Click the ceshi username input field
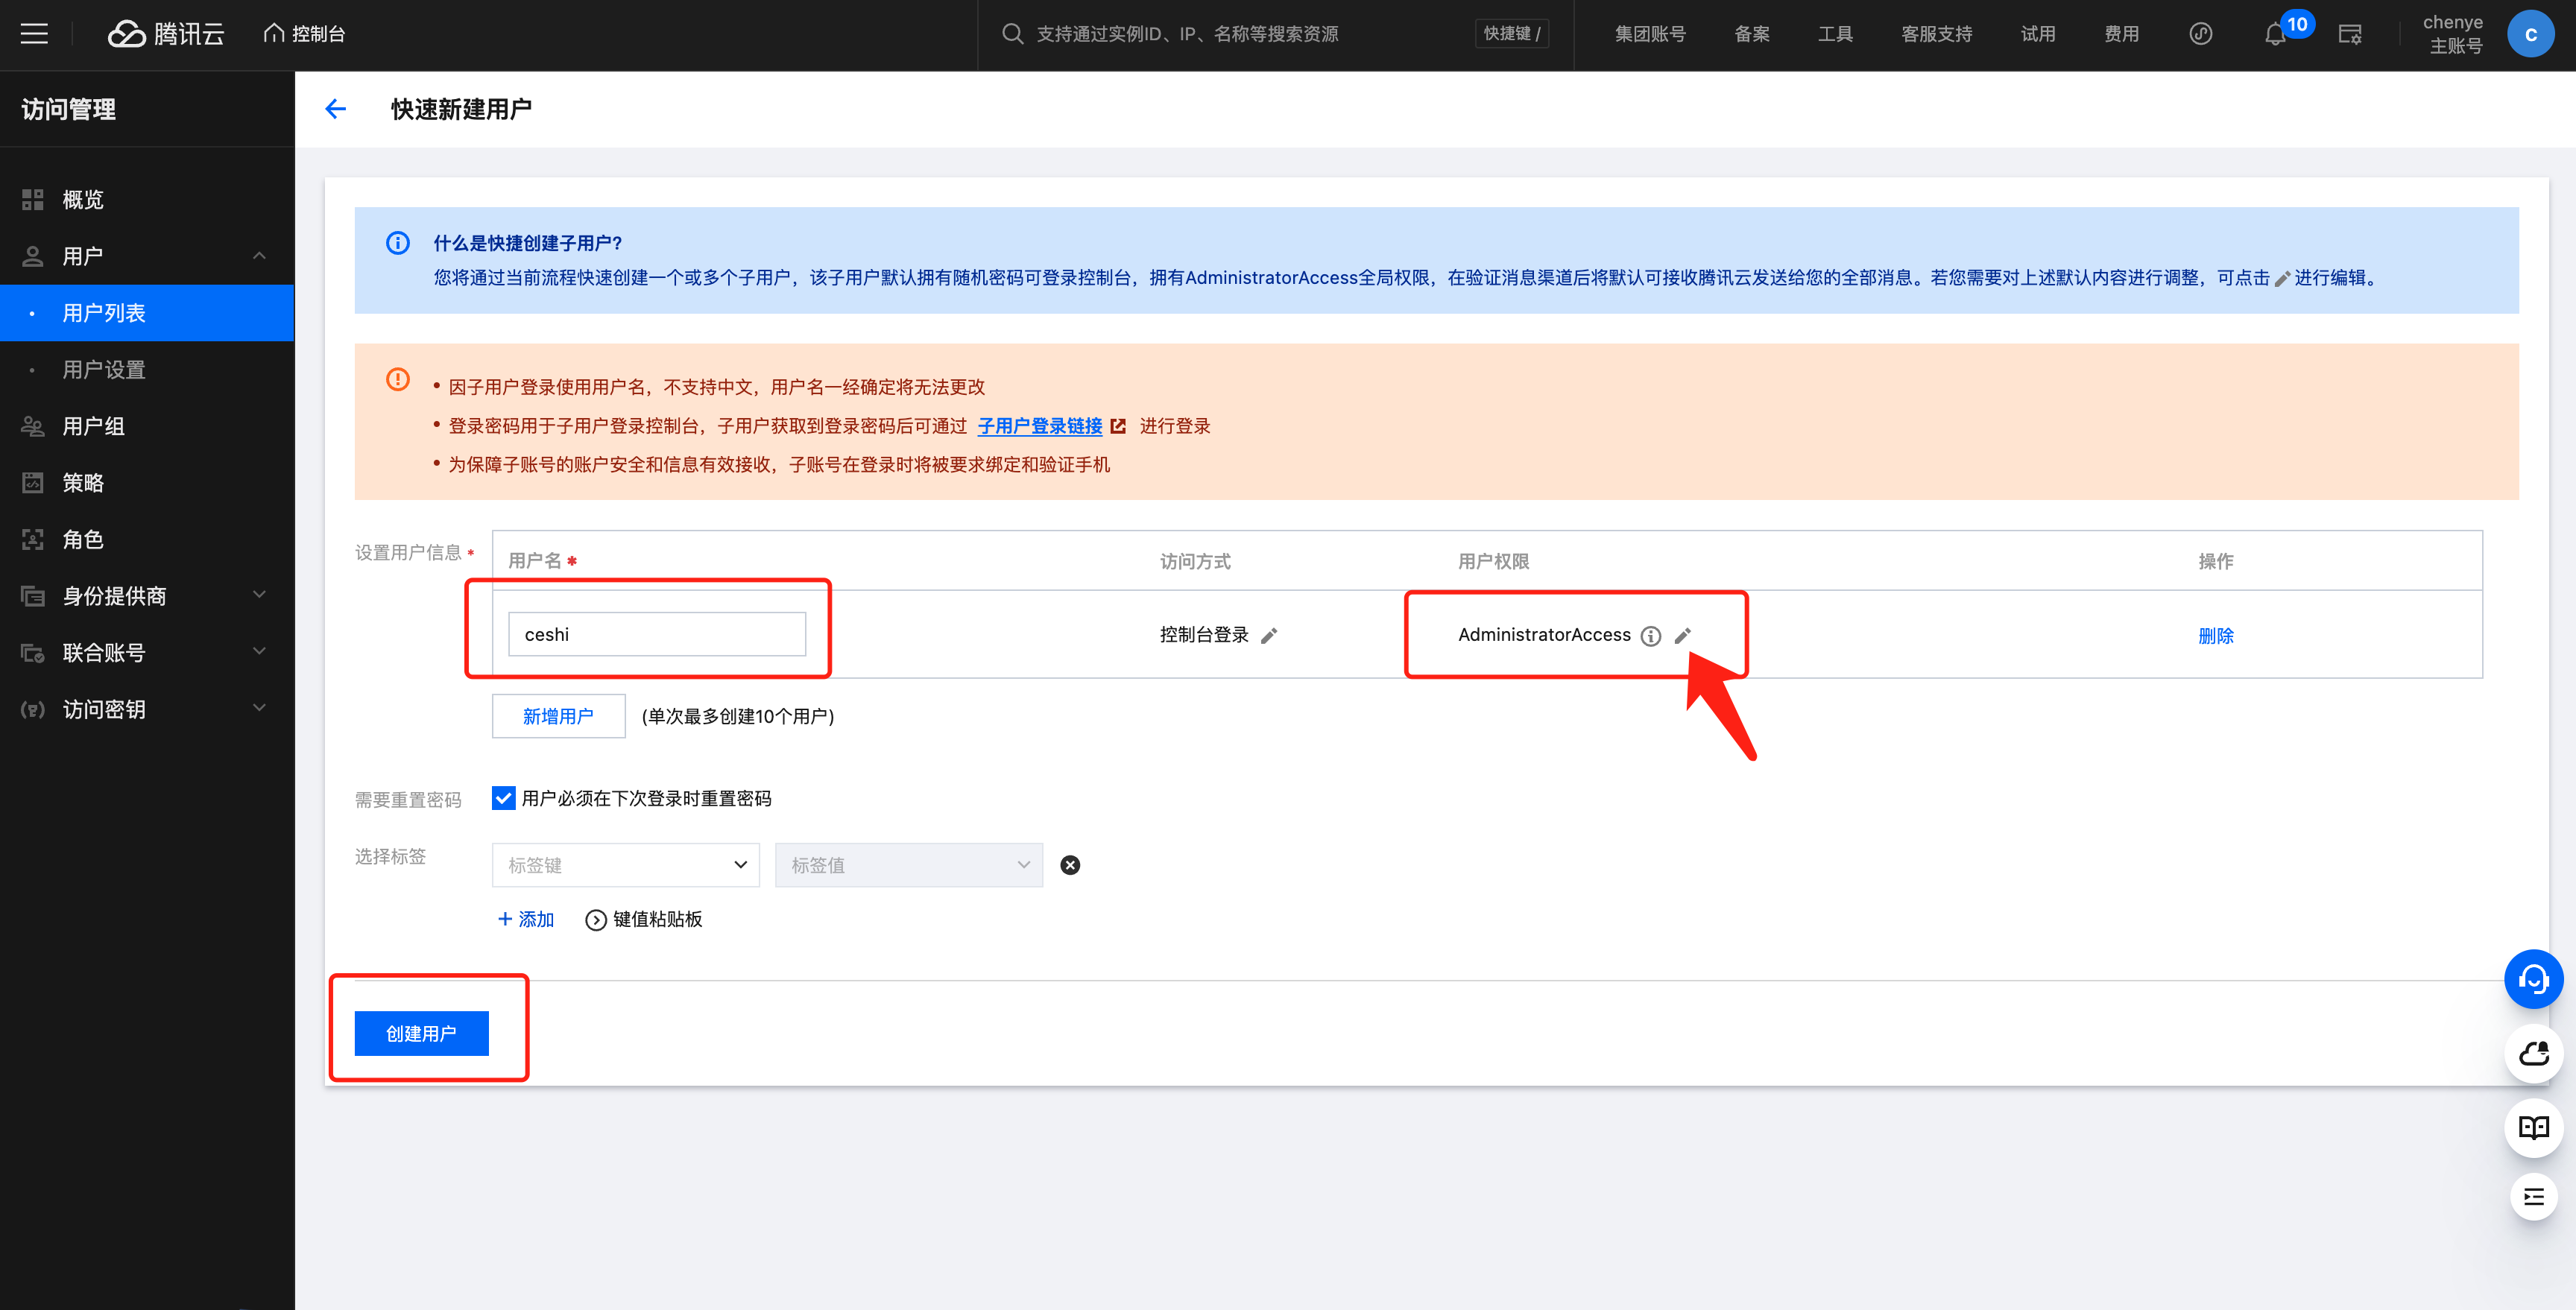The width and height of the screenshot is (2576, 1310). 656,634
